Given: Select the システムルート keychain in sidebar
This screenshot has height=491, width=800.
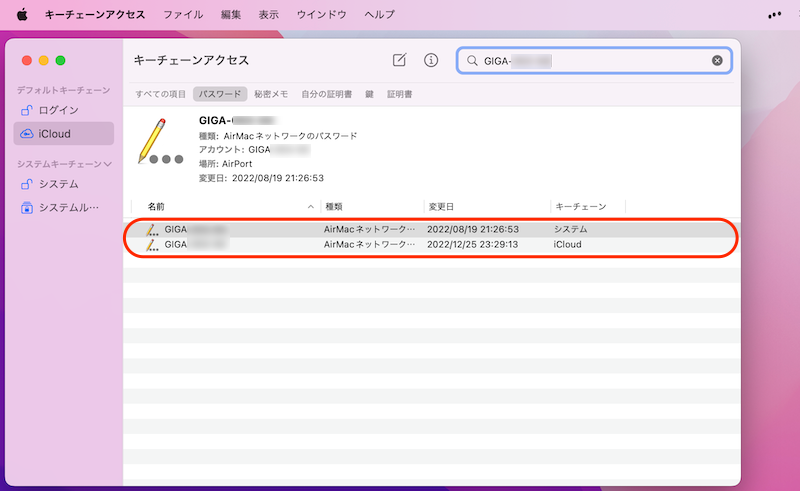Looking at the screenshot, I should [68, 208].
